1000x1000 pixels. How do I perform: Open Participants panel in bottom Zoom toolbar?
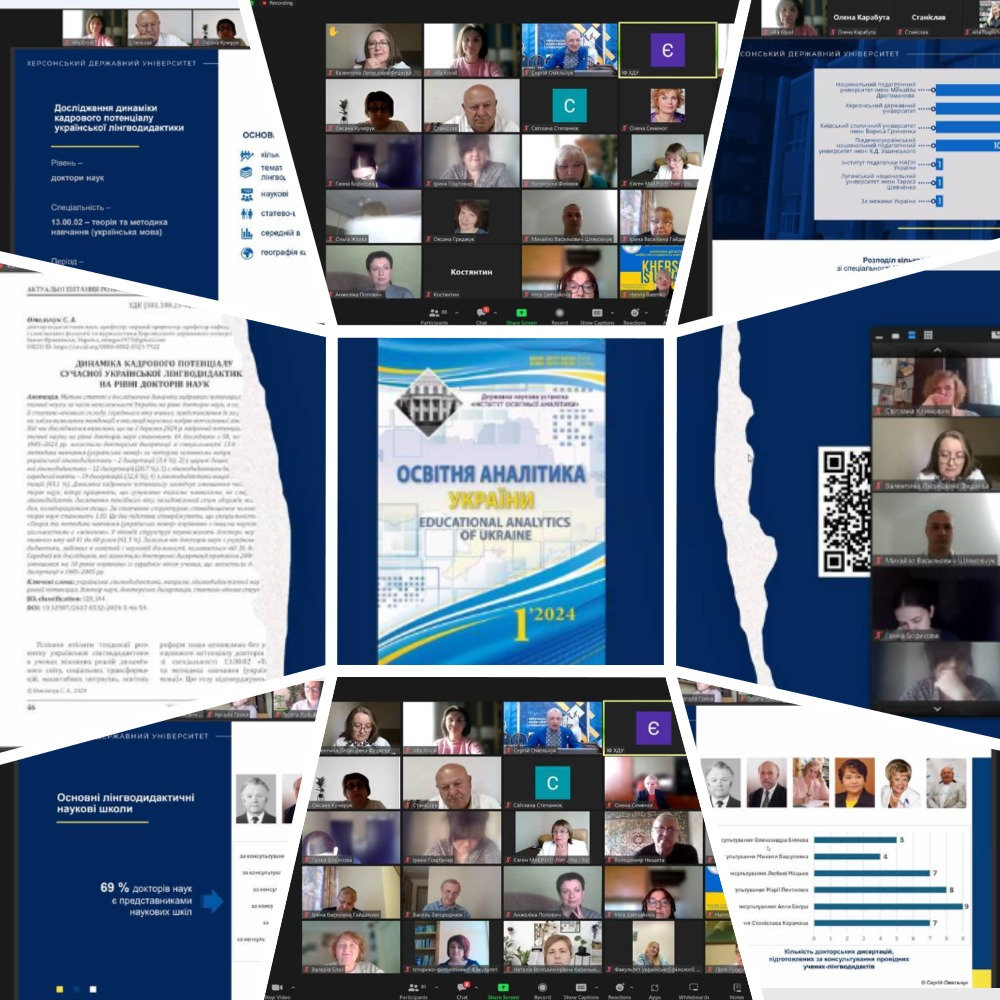[414, 990]
